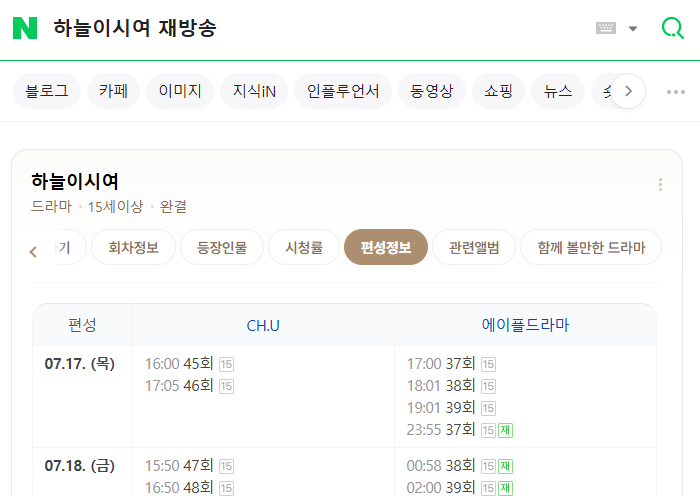Open the 시청률 tab

coord(304,247)
